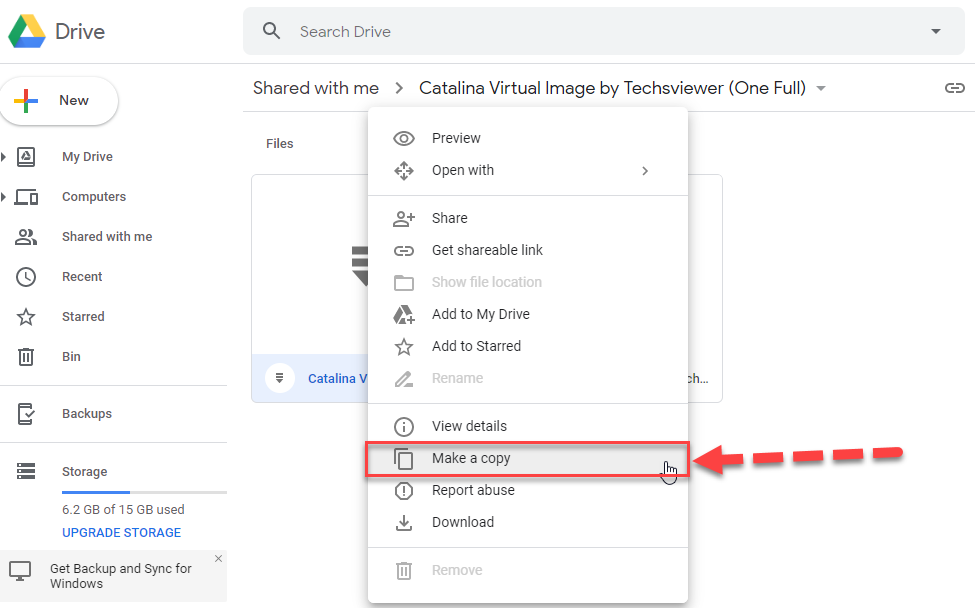Open Shared with me sidebar icon
The image size is (975, 608).
point(26,237)
